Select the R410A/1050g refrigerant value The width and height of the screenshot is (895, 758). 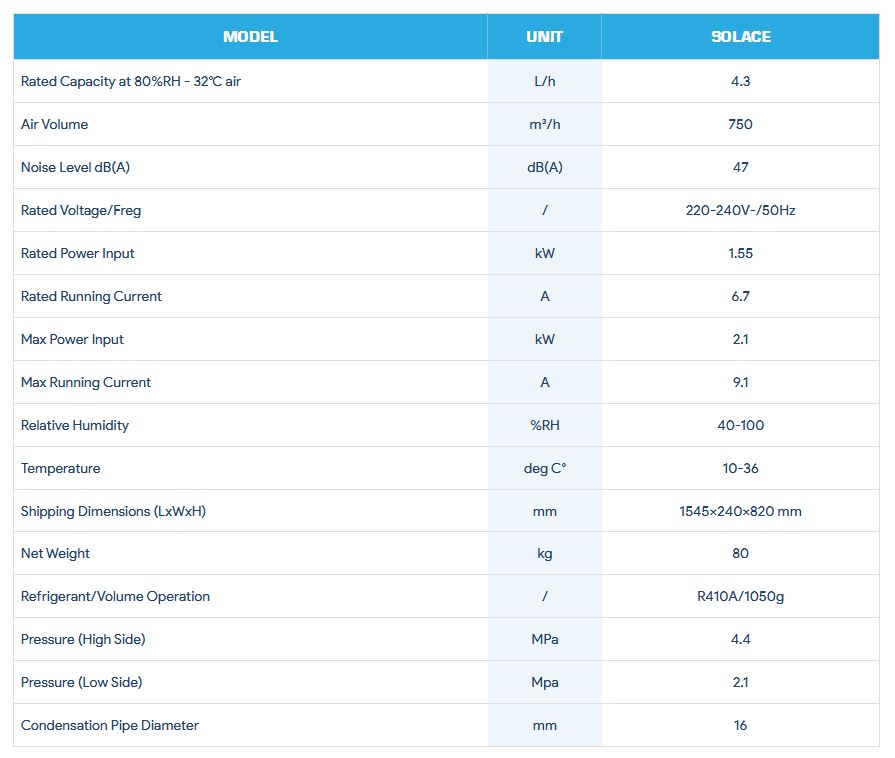pos(740,596)
